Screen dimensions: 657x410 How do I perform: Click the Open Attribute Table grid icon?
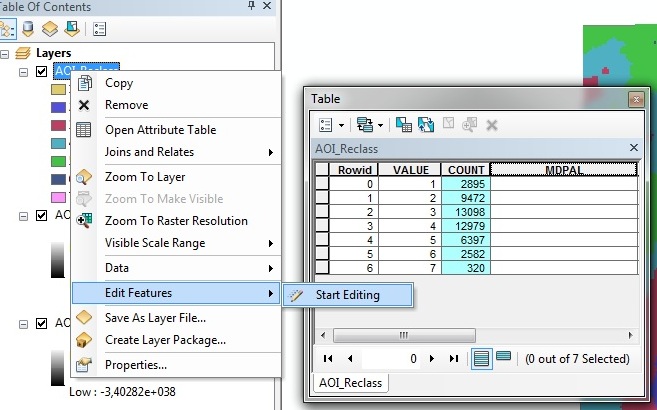pos(83,130)
